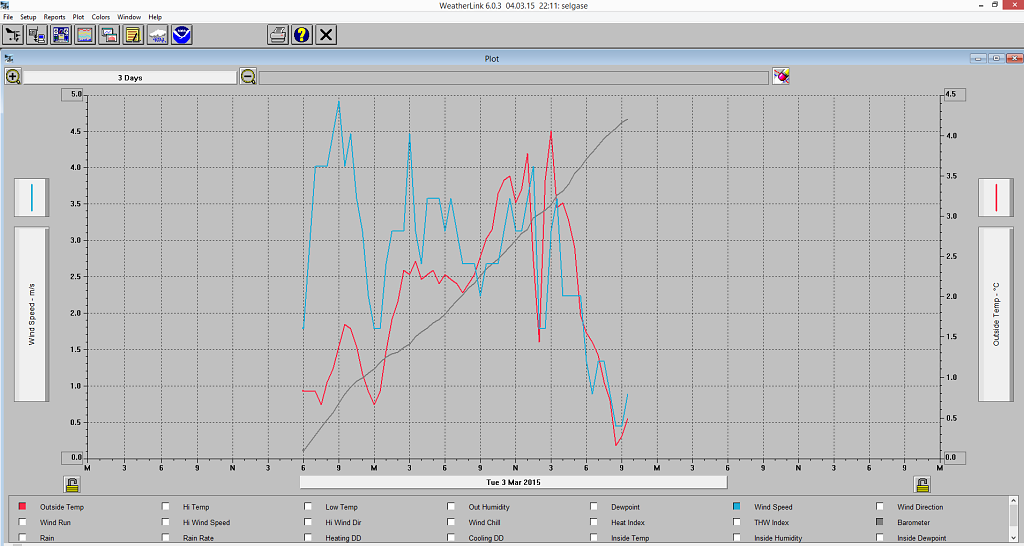Click the yellow notepad toolbar icon
The height and width of the screenshot is (546, 1024).
point(133,35)
